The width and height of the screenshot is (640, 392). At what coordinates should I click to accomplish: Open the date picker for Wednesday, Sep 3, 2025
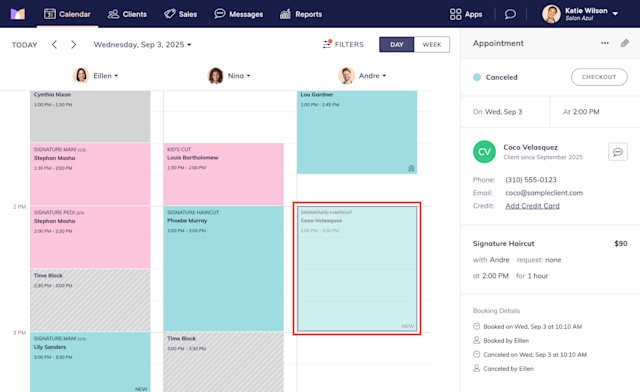pos(142,45)
